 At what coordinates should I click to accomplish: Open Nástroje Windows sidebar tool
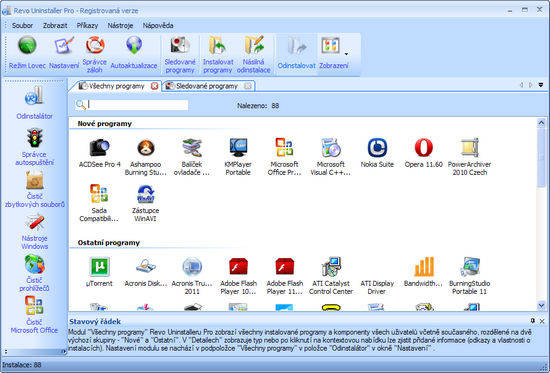[34, 231]
